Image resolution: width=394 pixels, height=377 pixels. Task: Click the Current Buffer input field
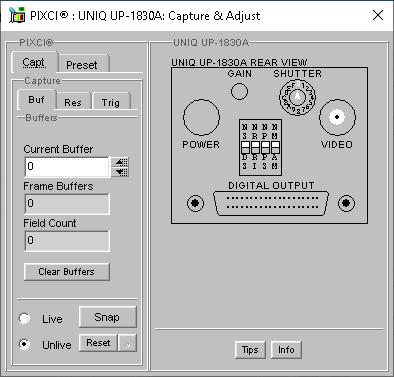[67, 166]
